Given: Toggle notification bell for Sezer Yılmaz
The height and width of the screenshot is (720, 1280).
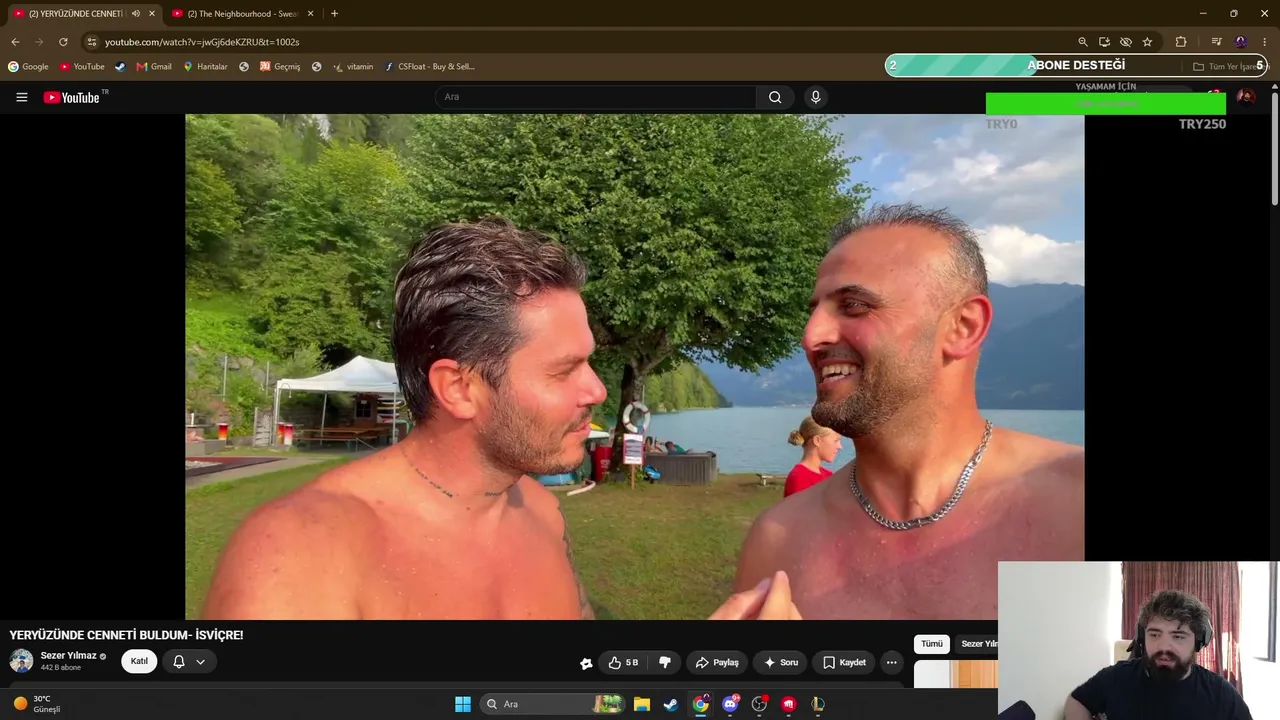Looking at the screenshot, I should point(179,662).
